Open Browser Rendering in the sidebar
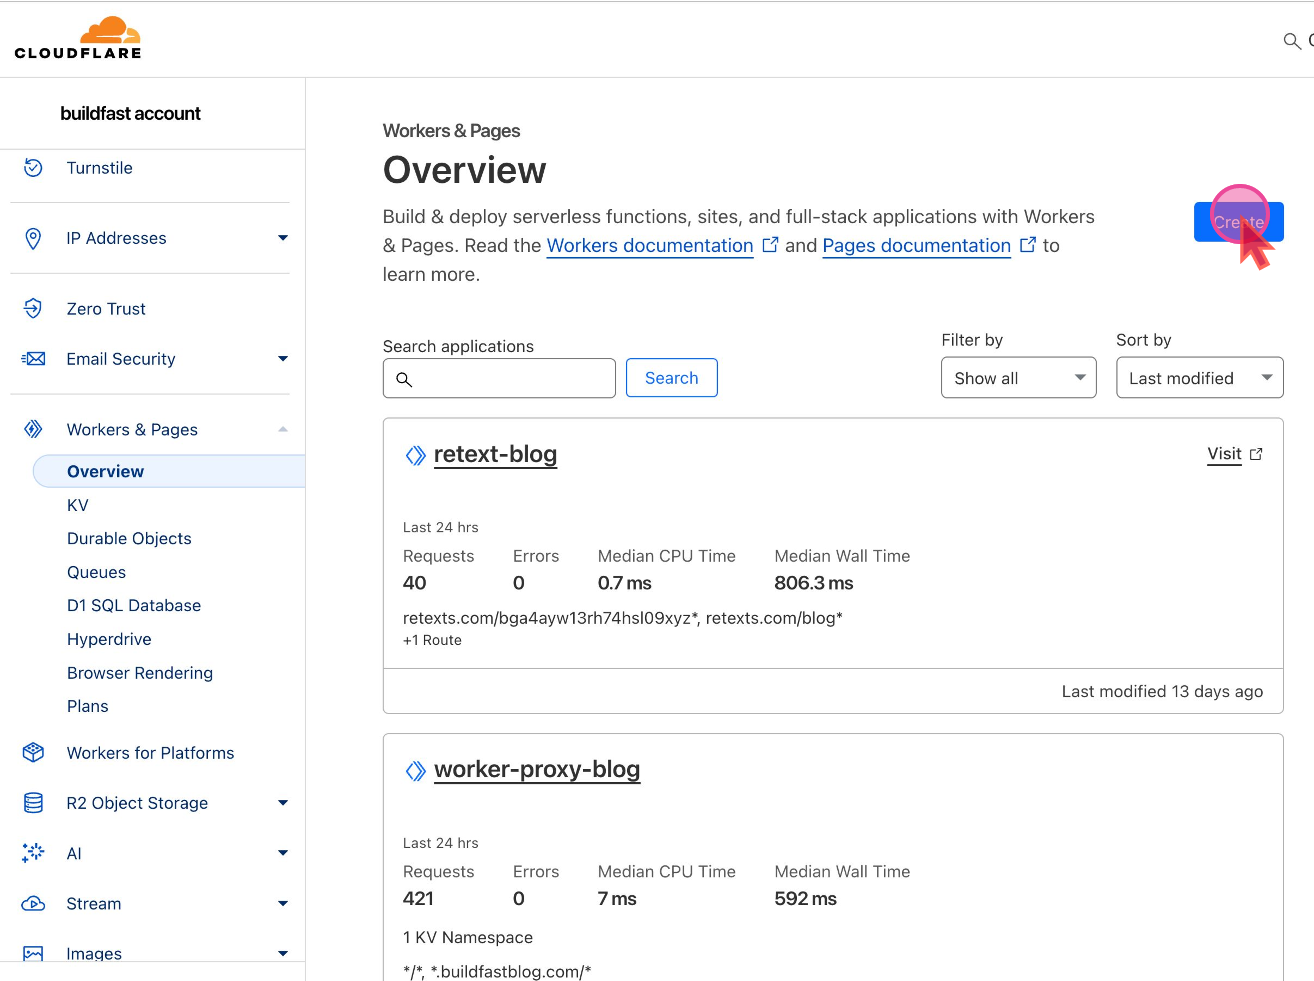 point(140,673)
